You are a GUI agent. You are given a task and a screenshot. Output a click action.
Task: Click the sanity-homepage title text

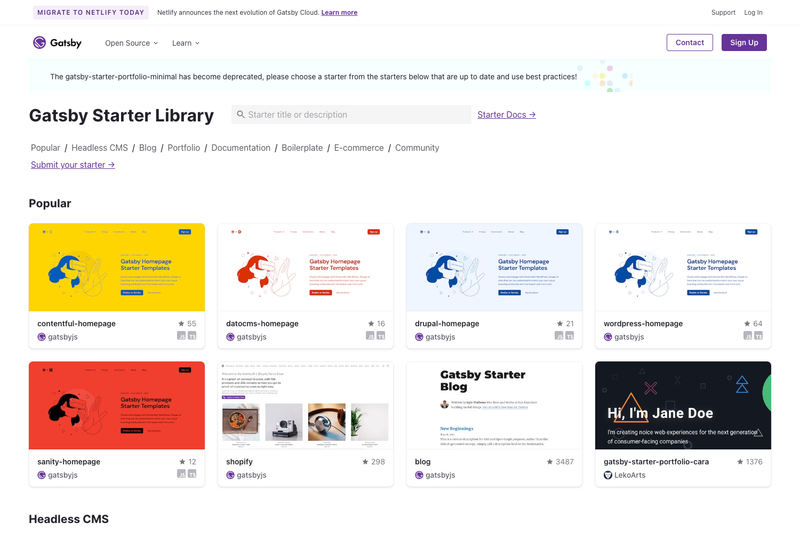click(69, 462)
